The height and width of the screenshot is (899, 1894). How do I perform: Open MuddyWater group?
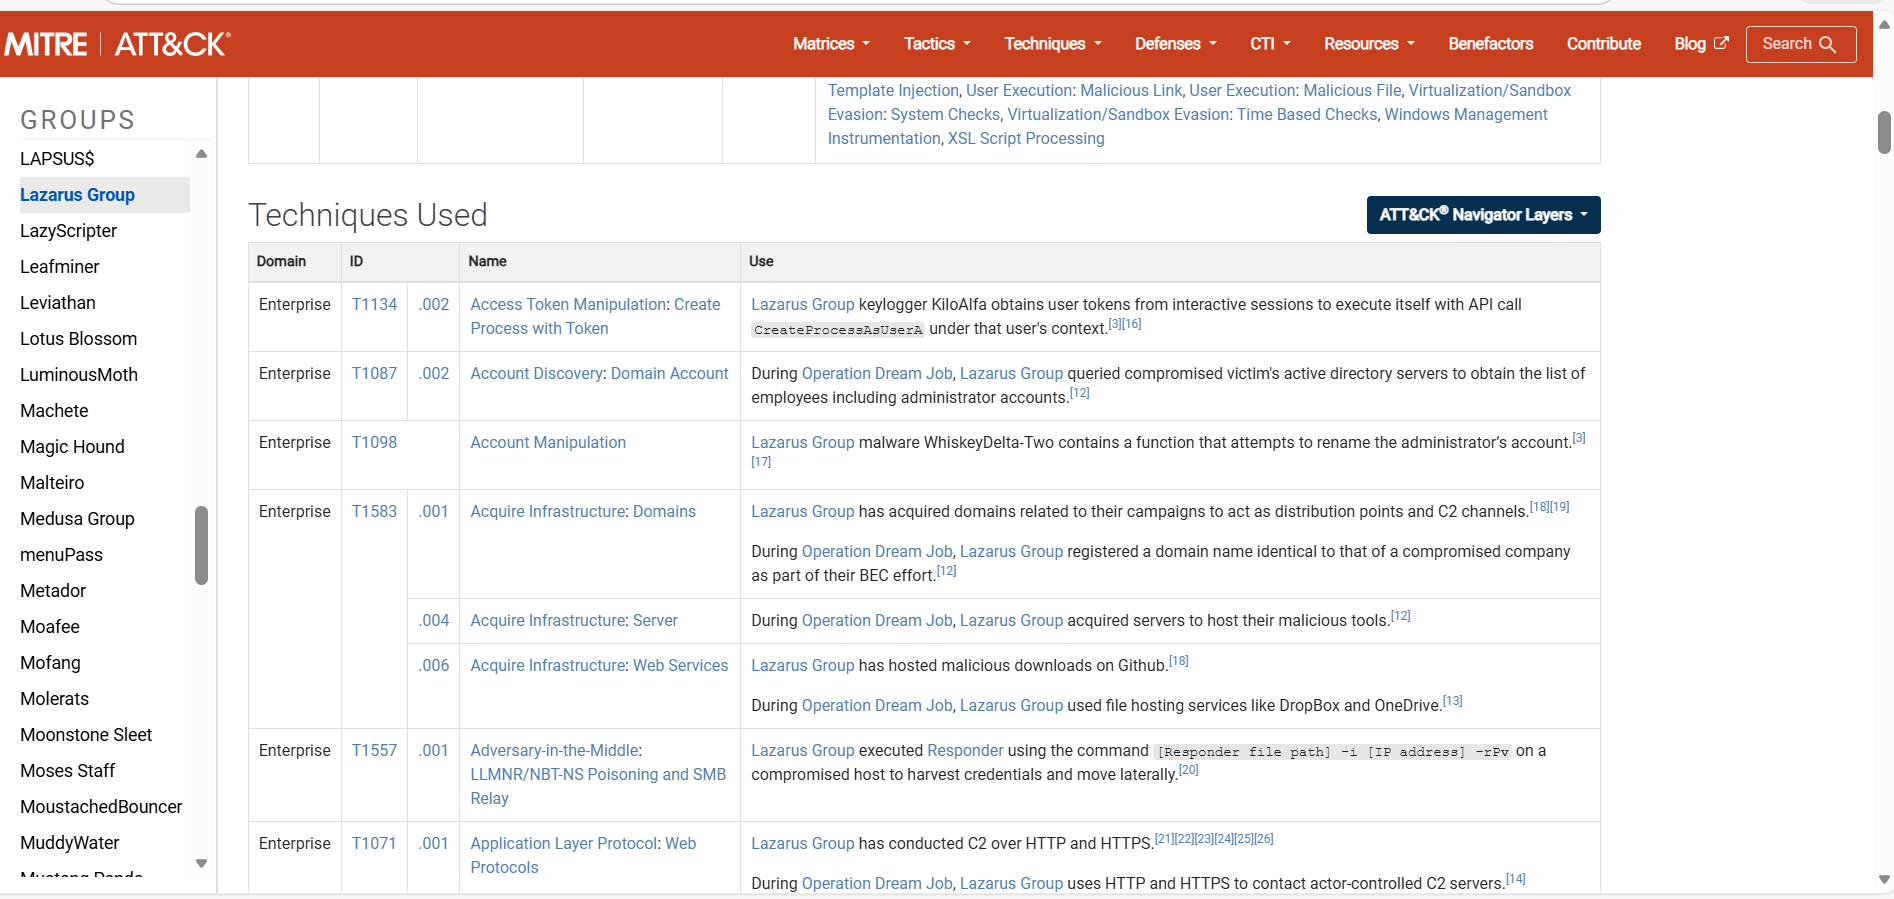click(x=70, y=843)
